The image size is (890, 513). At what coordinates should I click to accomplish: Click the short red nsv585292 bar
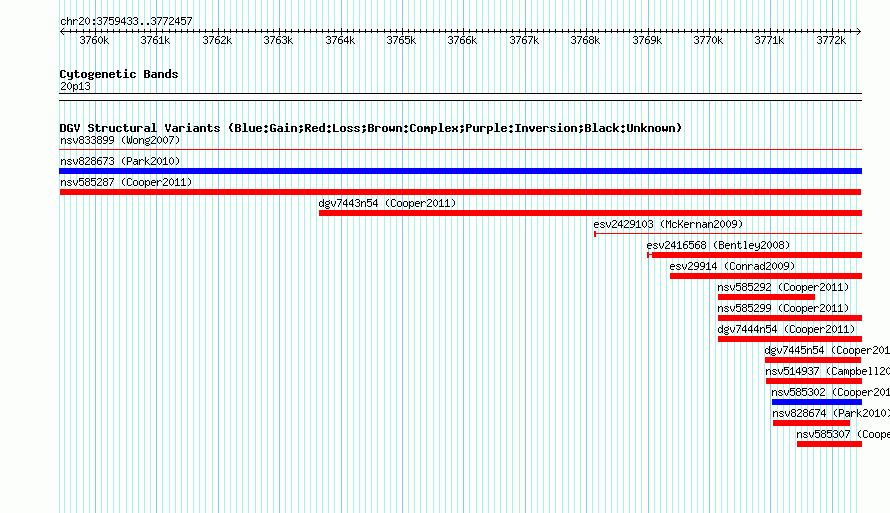point(766,297)
